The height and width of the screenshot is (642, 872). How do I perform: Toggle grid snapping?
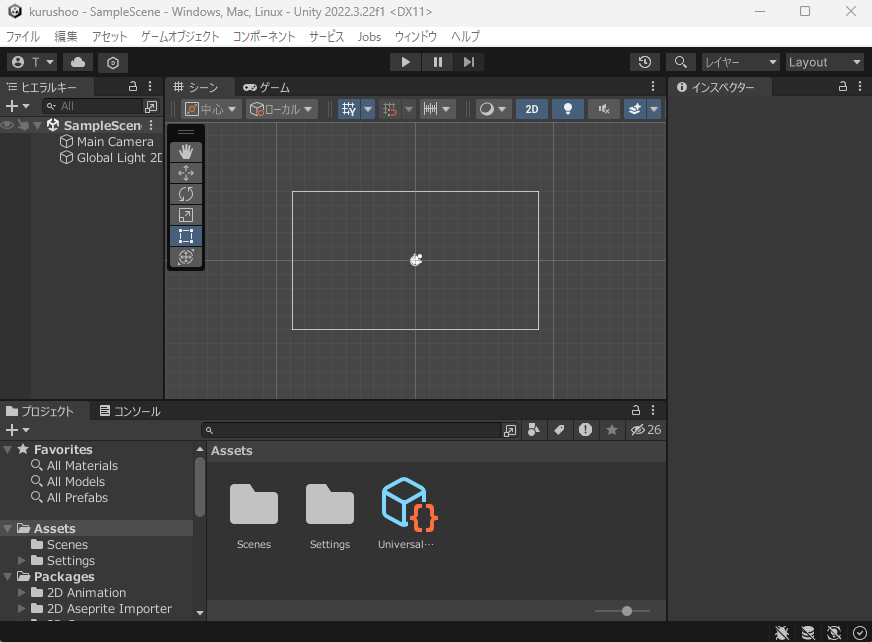(390, 109)
